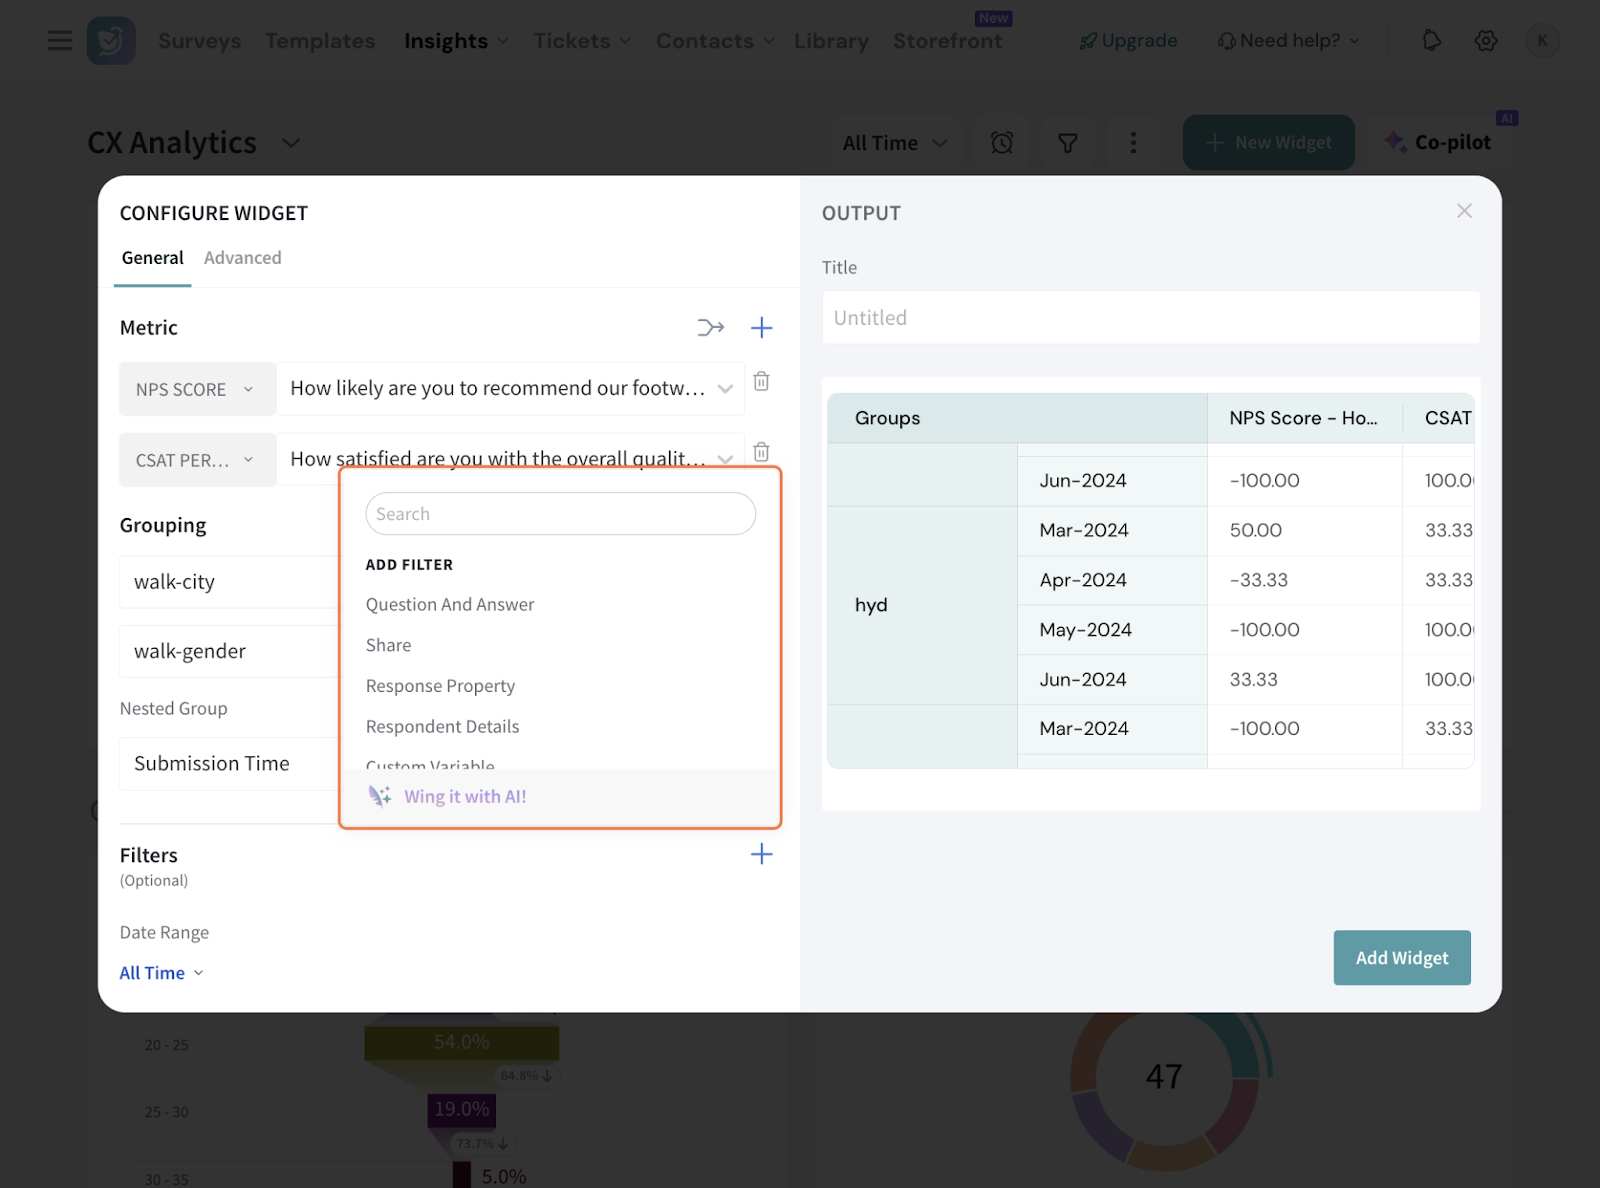Click the Wing it with AI sparkle icon

pos(380,796)
